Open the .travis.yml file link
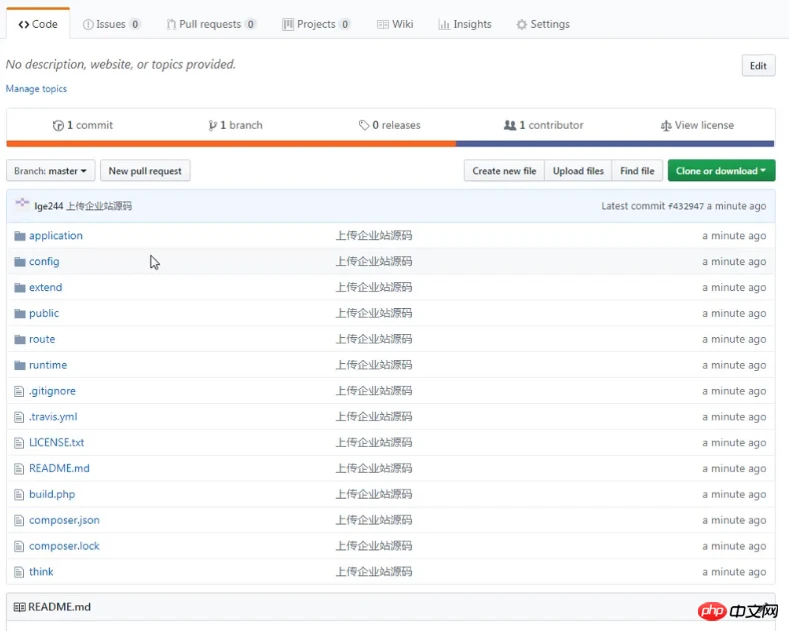789x631 pixels. (x=53, y=417)
